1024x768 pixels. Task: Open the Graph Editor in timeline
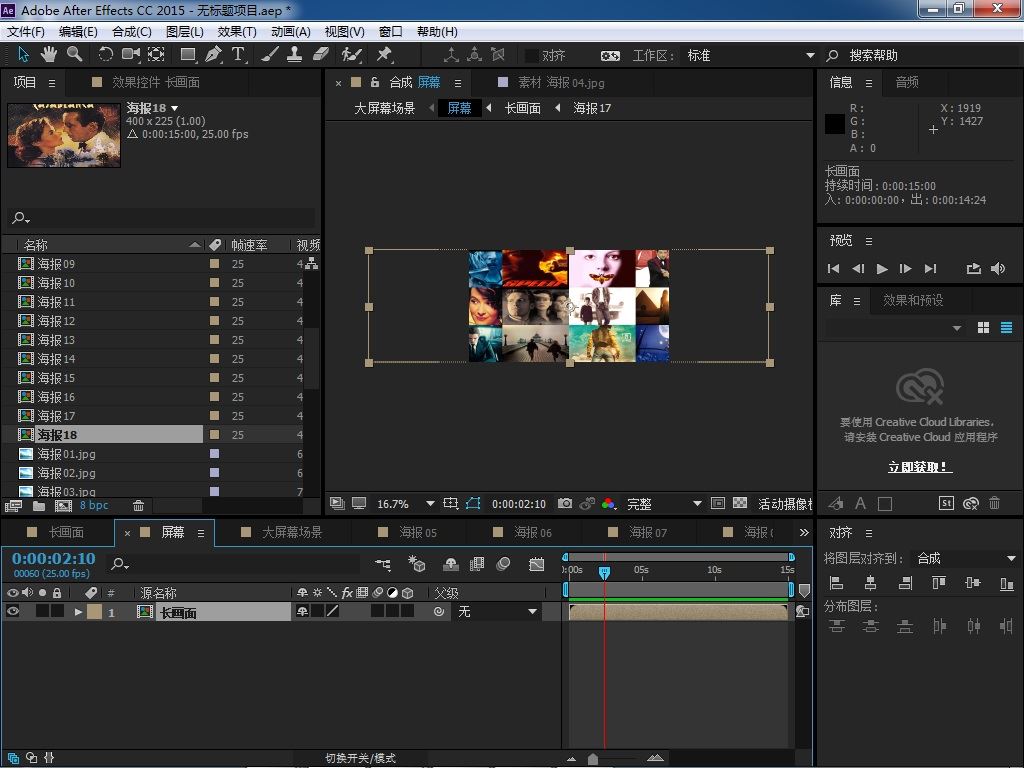pos(536,564)
